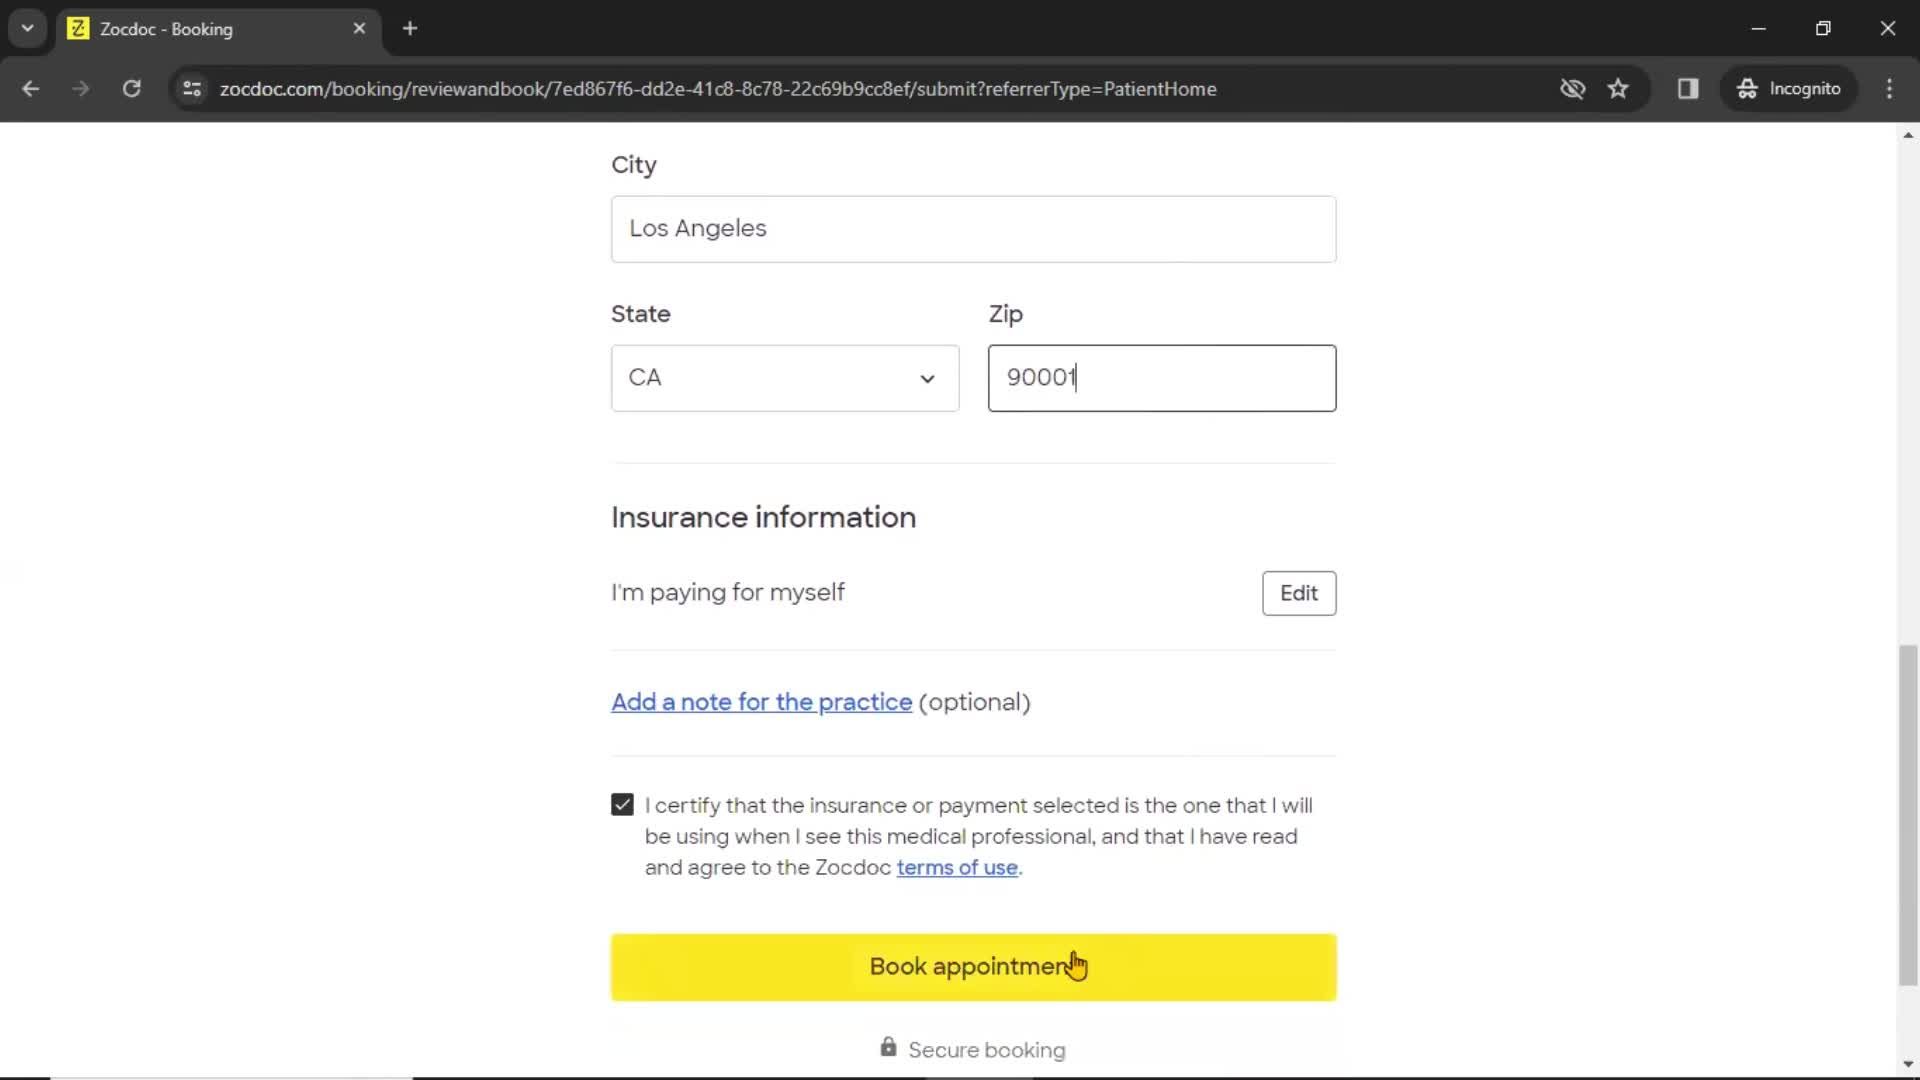Image resolution: width=1920 pixels, height=1080 pixels.
Task: Expand the State dropdown showing CA
Action: pyautogui.click(x=785, y=378)
